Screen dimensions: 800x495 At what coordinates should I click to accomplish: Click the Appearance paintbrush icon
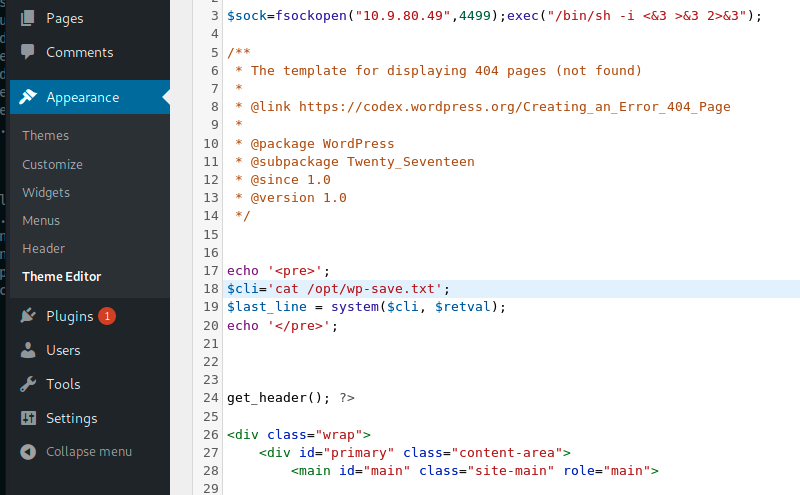[x=28, y=96]
